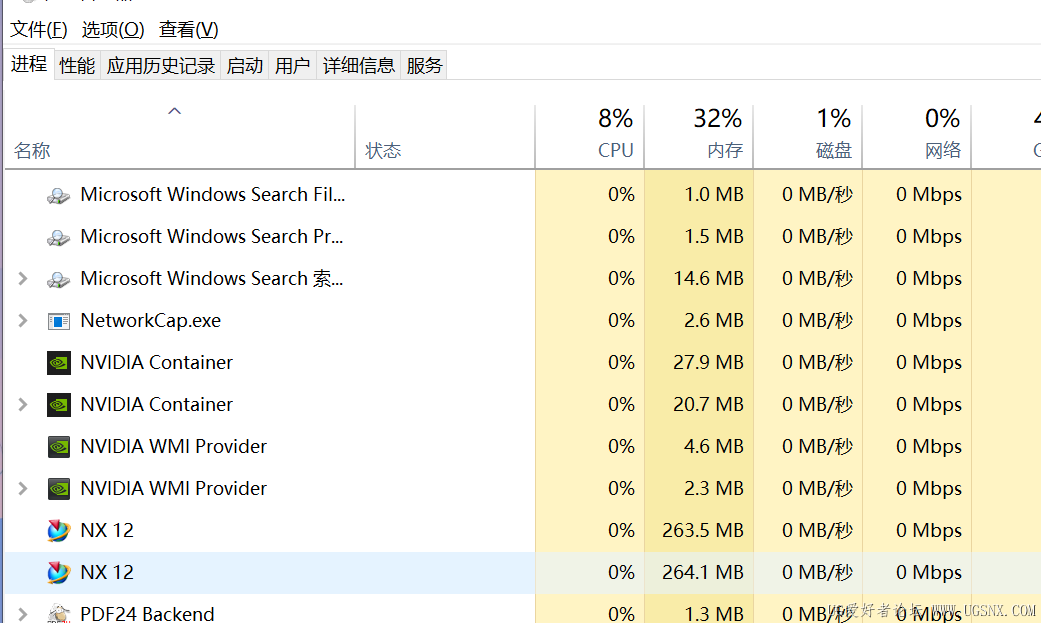1041x623 pixels.
Task: Expand the NVIDIA Container group using 20.7 MB
Action: (23, 404)
